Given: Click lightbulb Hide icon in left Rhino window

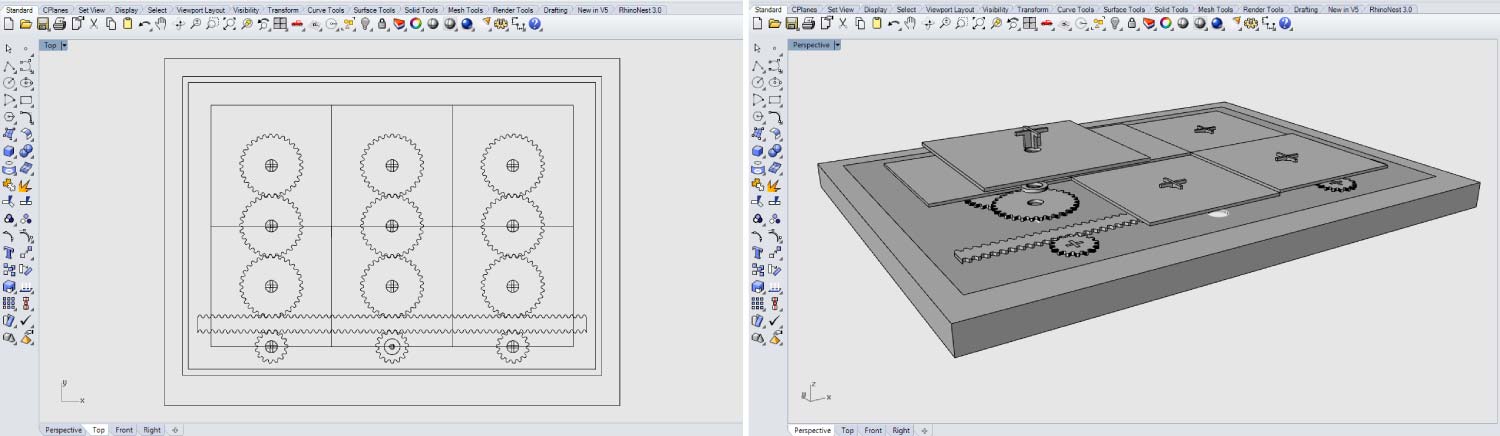Looking at the screenshot, I should pos(365,24).
